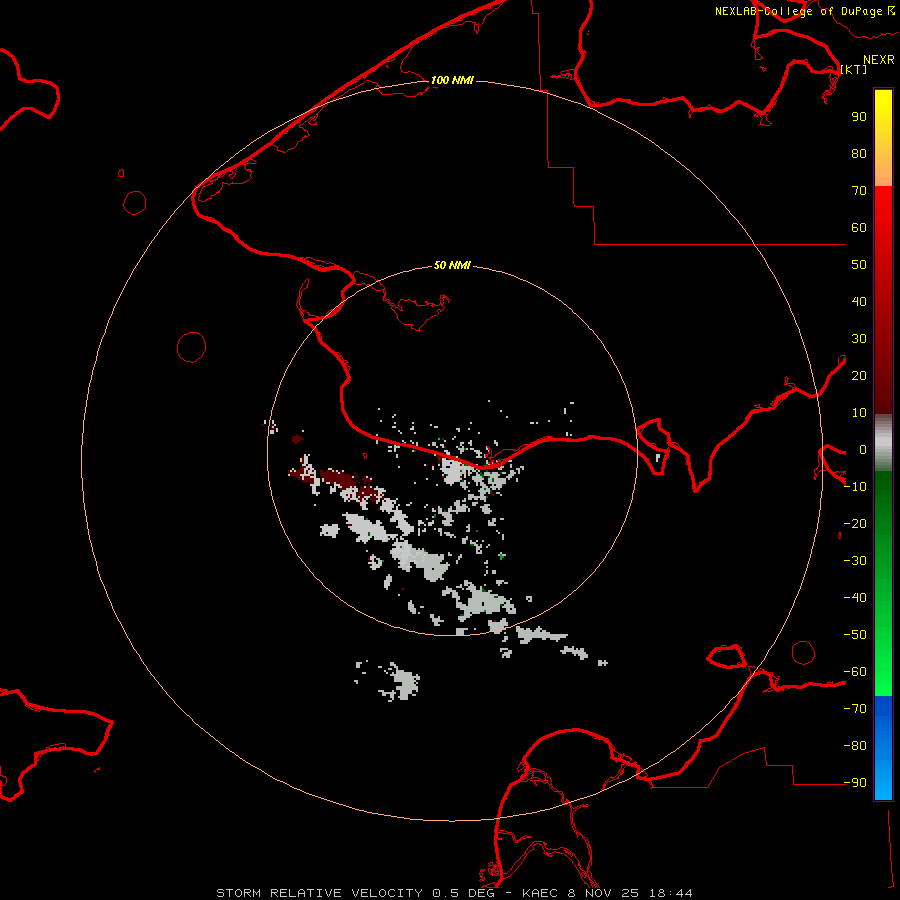Screen dimensions: 900x900
Task: Click the 0 value on the velocity scale
Action: [863, 449]
